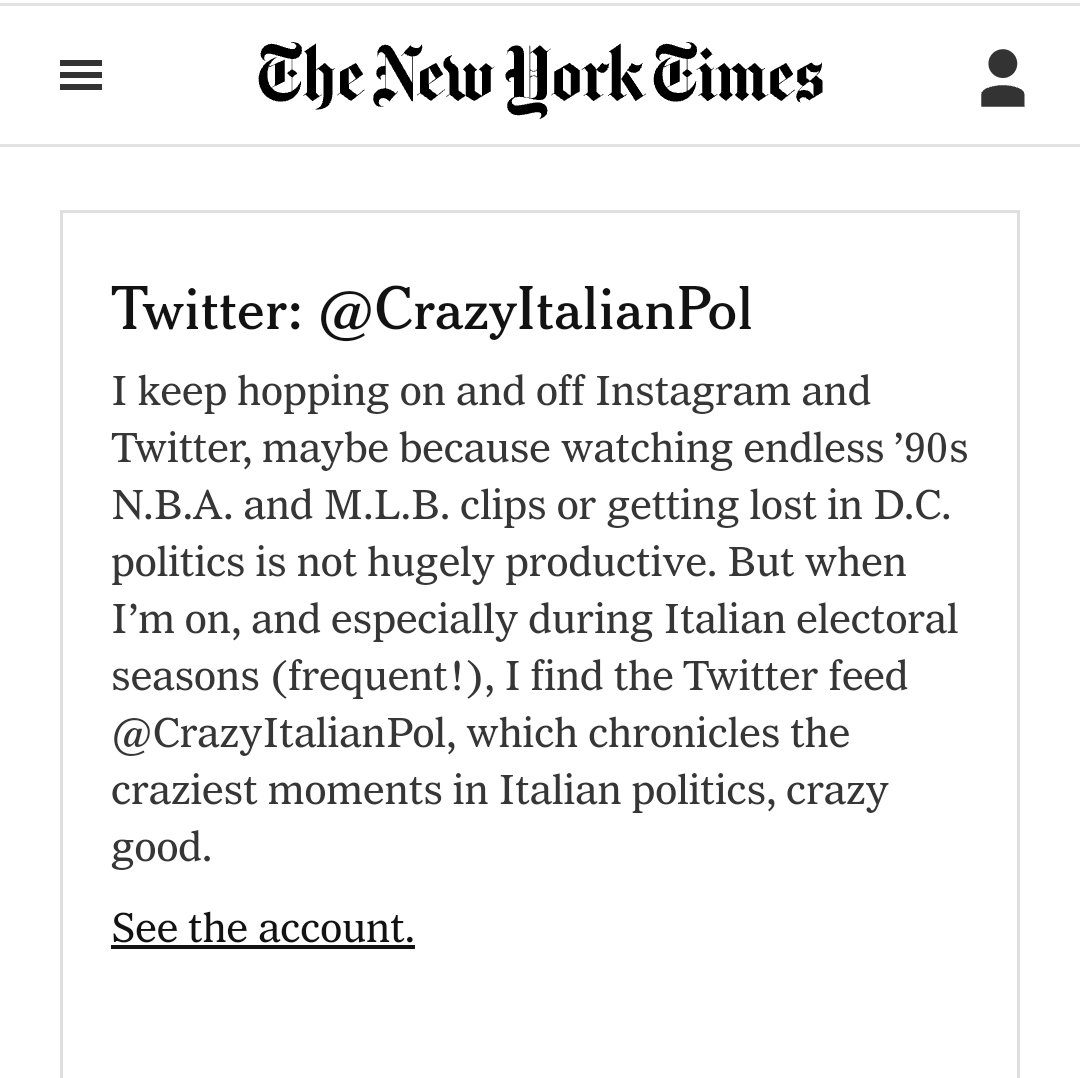Click the user account profile icon
The width and height of the screenshot is (1080, 1078).
coord(1002,77)
